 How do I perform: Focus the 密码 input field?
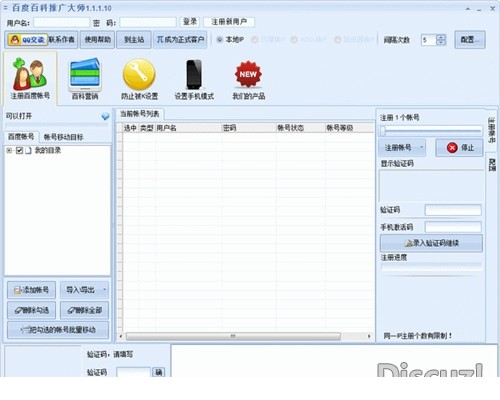[148, 22]
